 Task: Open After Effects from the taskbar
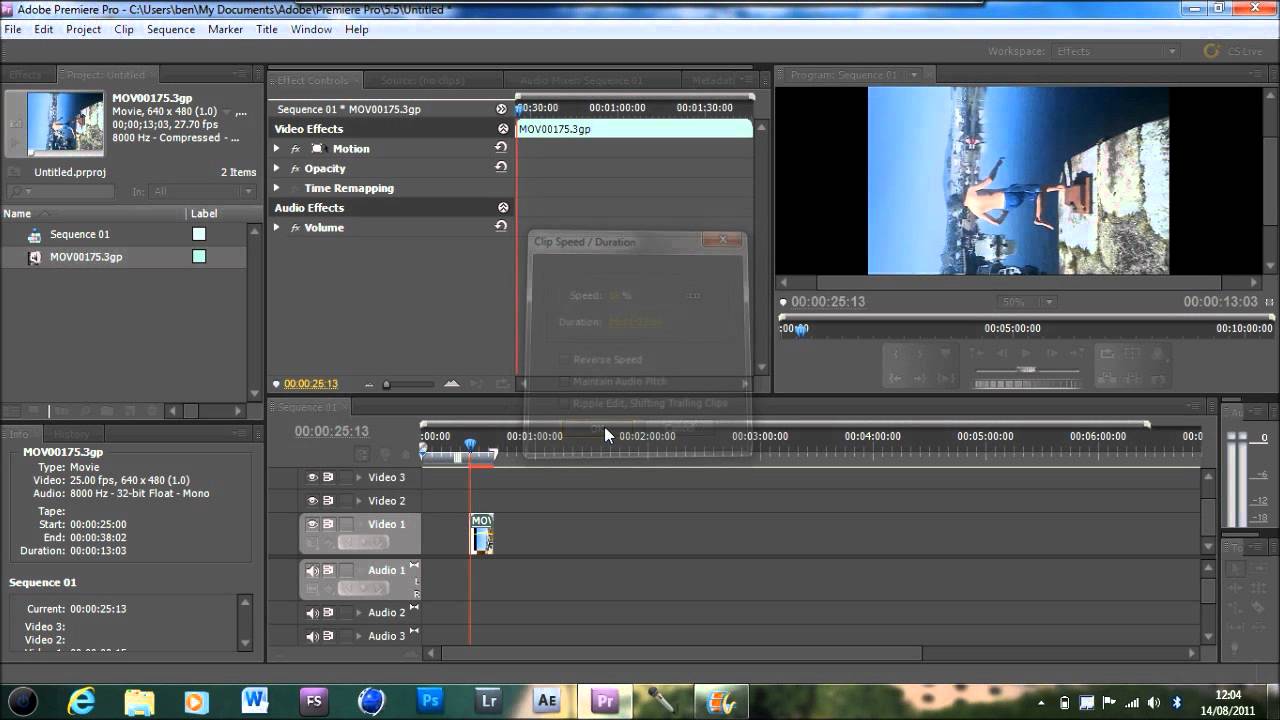(x=547, y=700)
